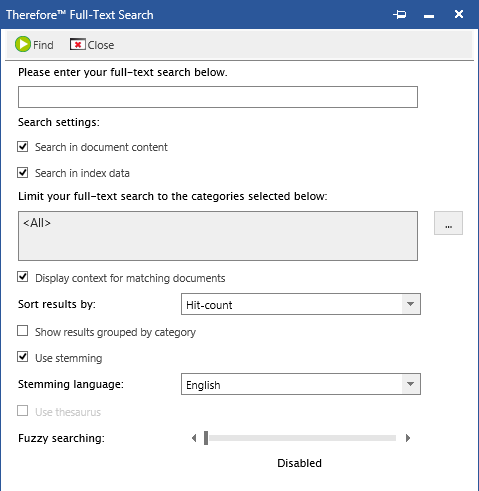The image size is (479, 491).
Task: Click the Fuzzy searching: label
Action: [61, 438]
